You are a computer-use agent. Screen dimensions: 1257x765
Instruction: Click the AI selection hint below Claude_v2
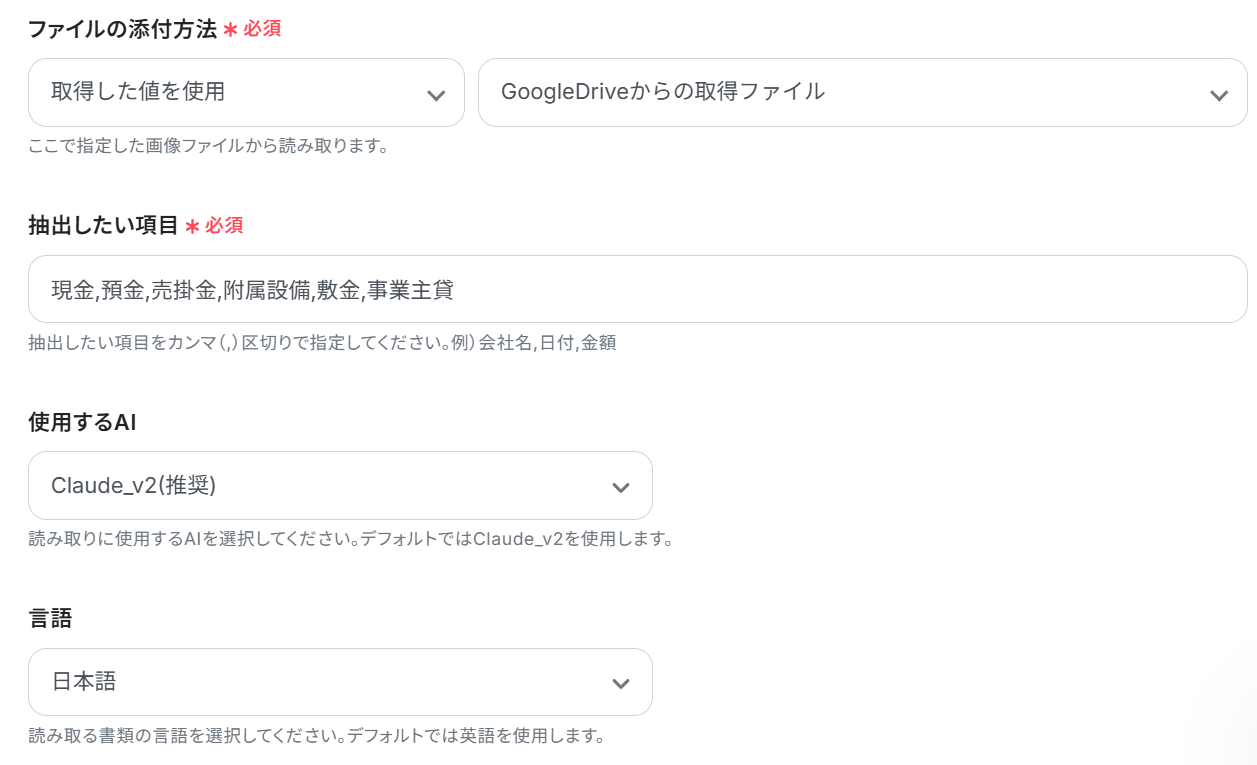pos(350,539)
